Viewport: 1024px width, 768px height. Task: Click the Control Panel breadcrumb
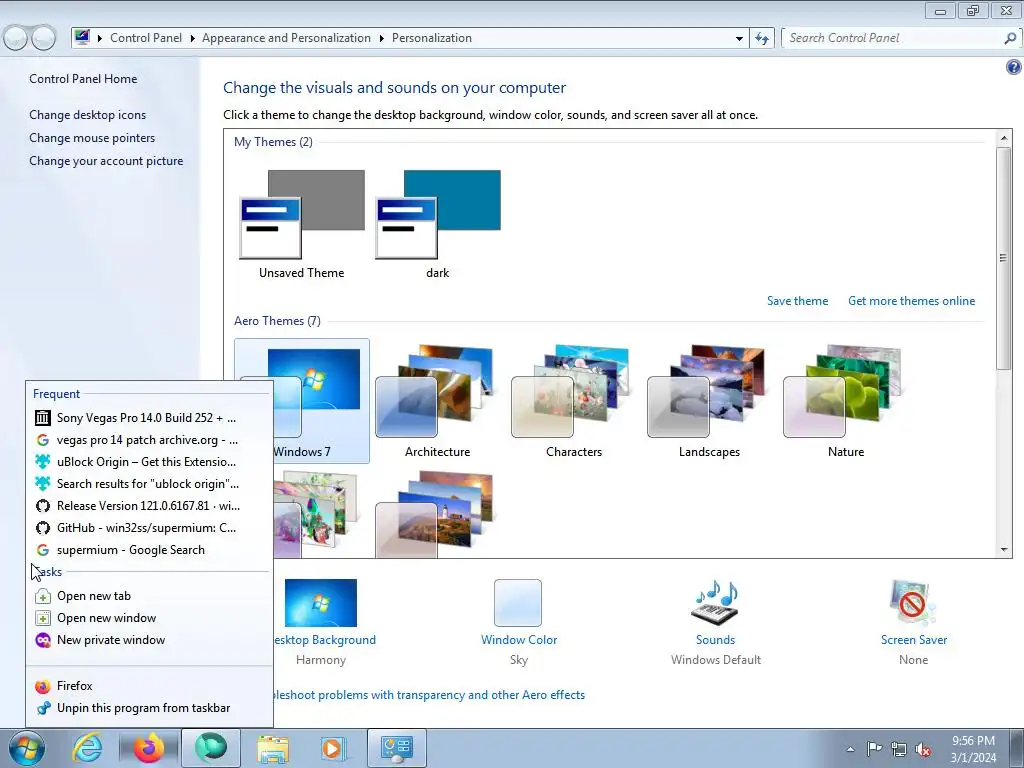pyautogui.click(x=146, y=38)
